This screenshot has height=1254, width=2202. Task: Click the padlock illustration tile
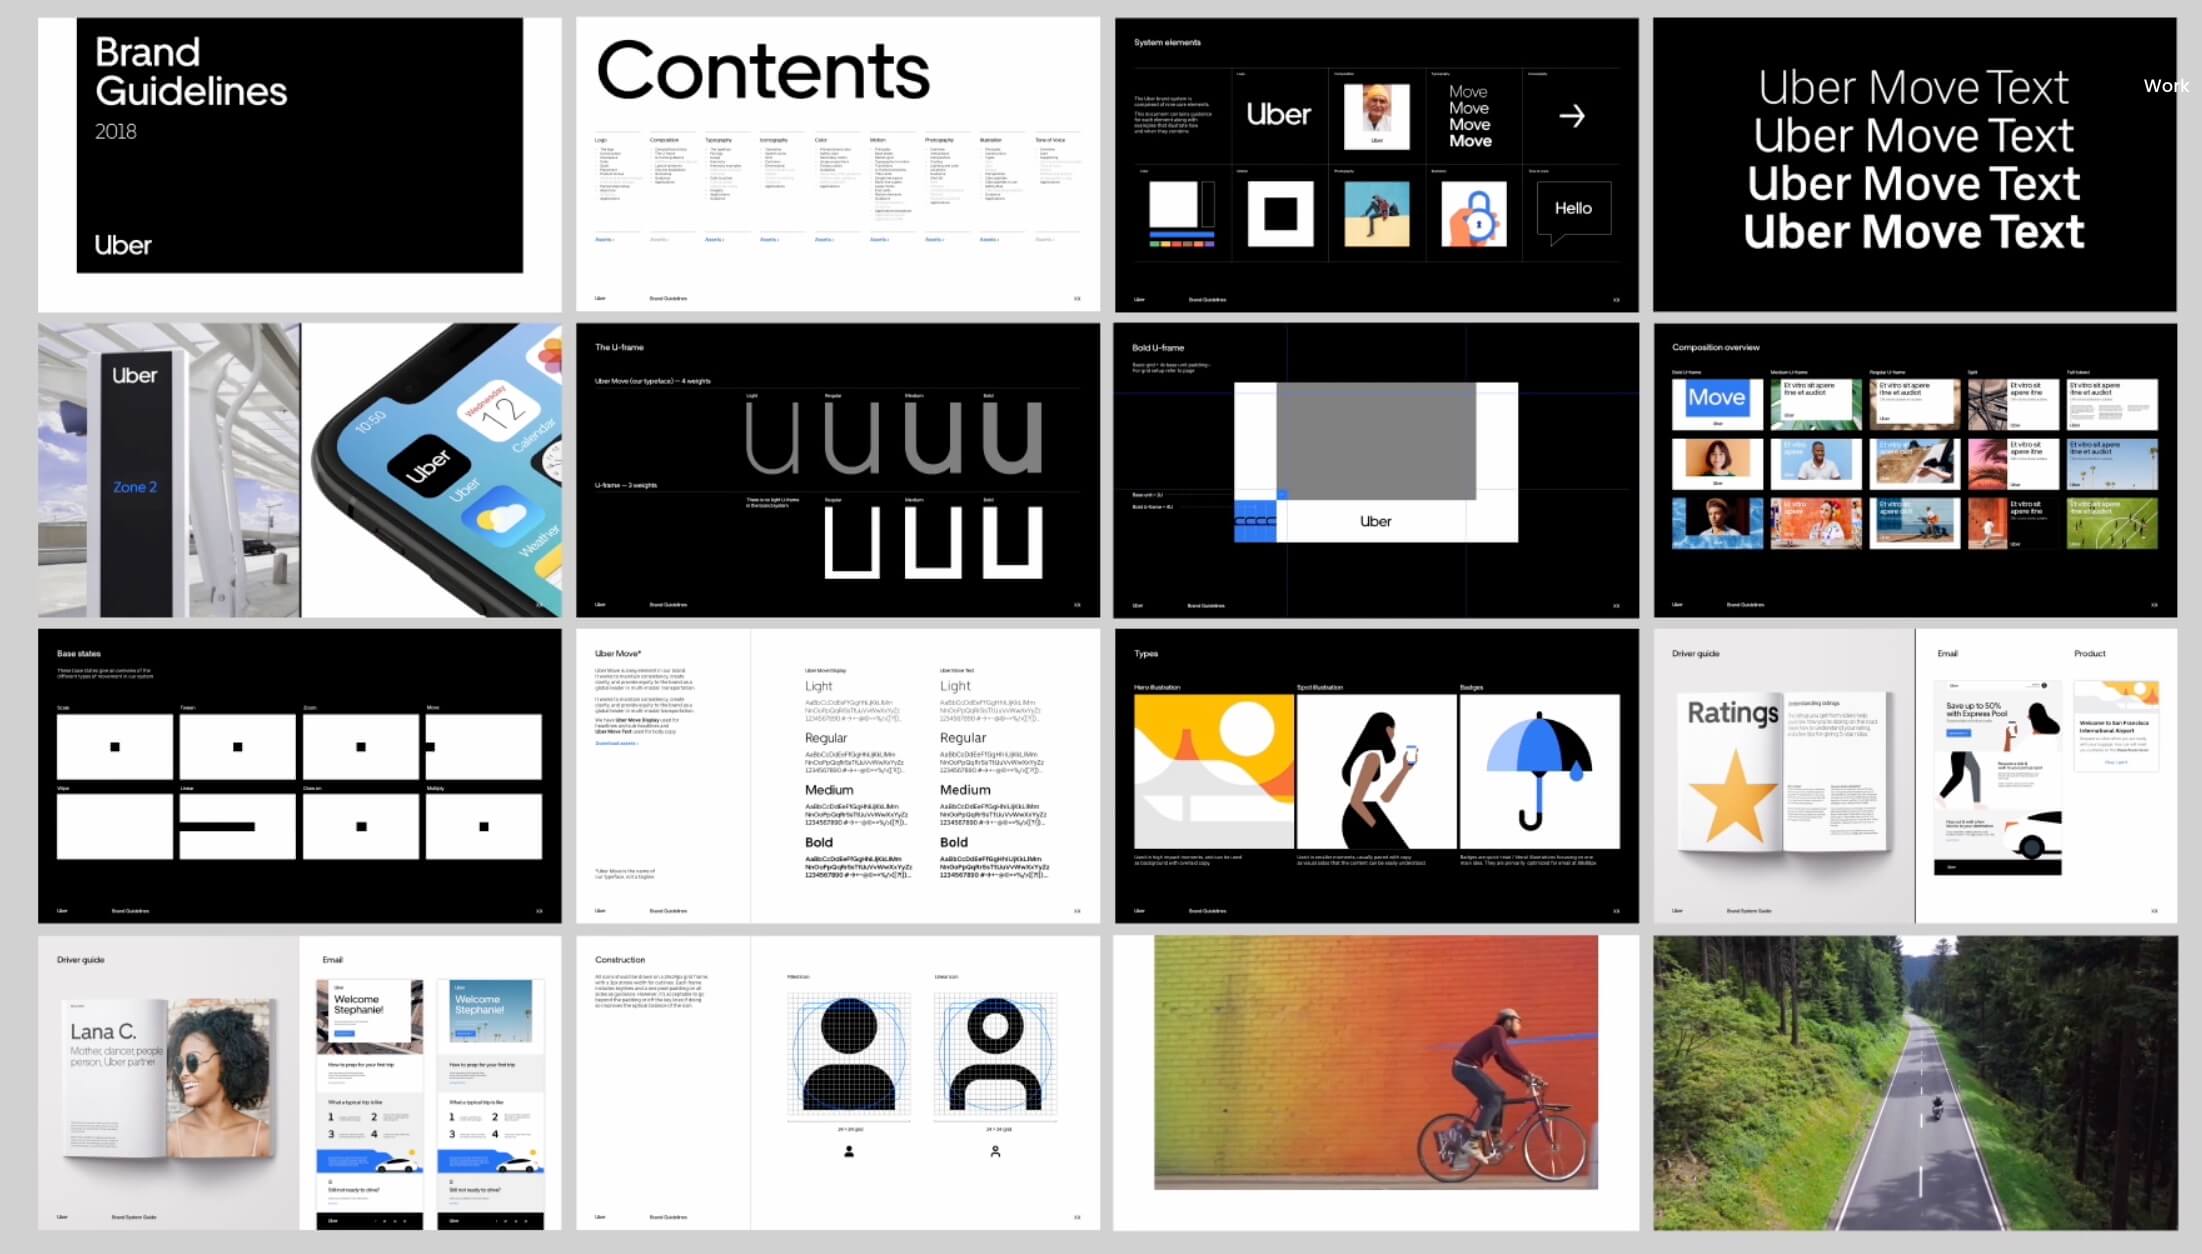(x=1474, y=214)
